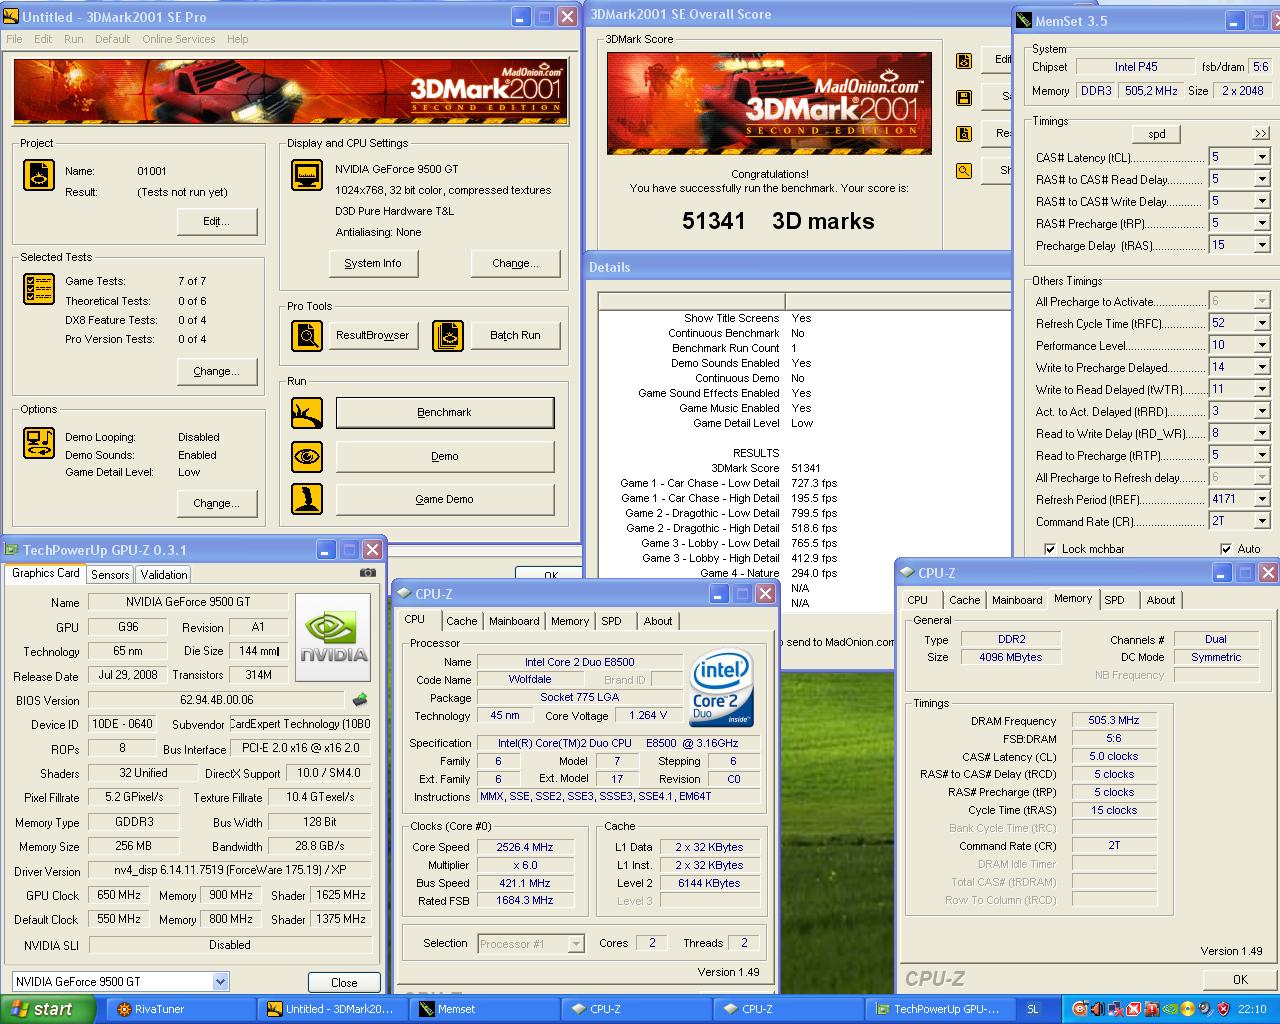Open the Command Rate (CR) dropdown
Viewport: 1280px width, 1024px height.
pyautogui.click(x=1262, y=521)
